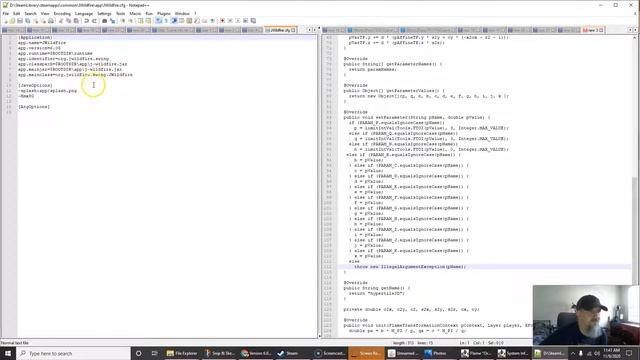Click the Paste toolbar icon
Viewport: 640px width, 360px height.
coord(76,20)
